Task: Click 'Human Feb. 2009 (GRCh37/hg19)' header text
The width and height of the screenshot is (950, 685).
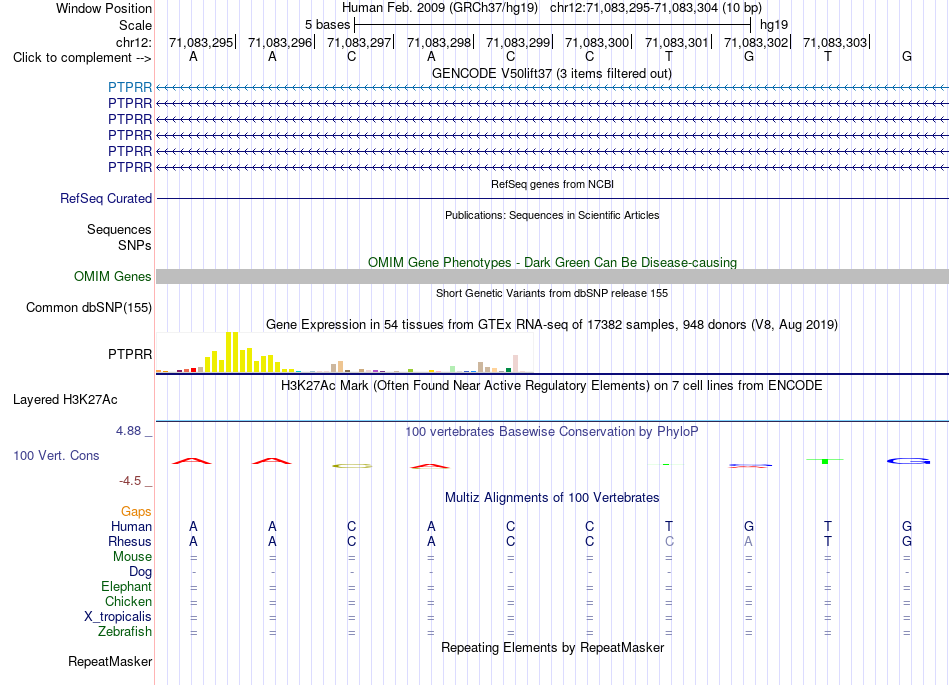Action: pyautogui.click(x=440, y=8)
